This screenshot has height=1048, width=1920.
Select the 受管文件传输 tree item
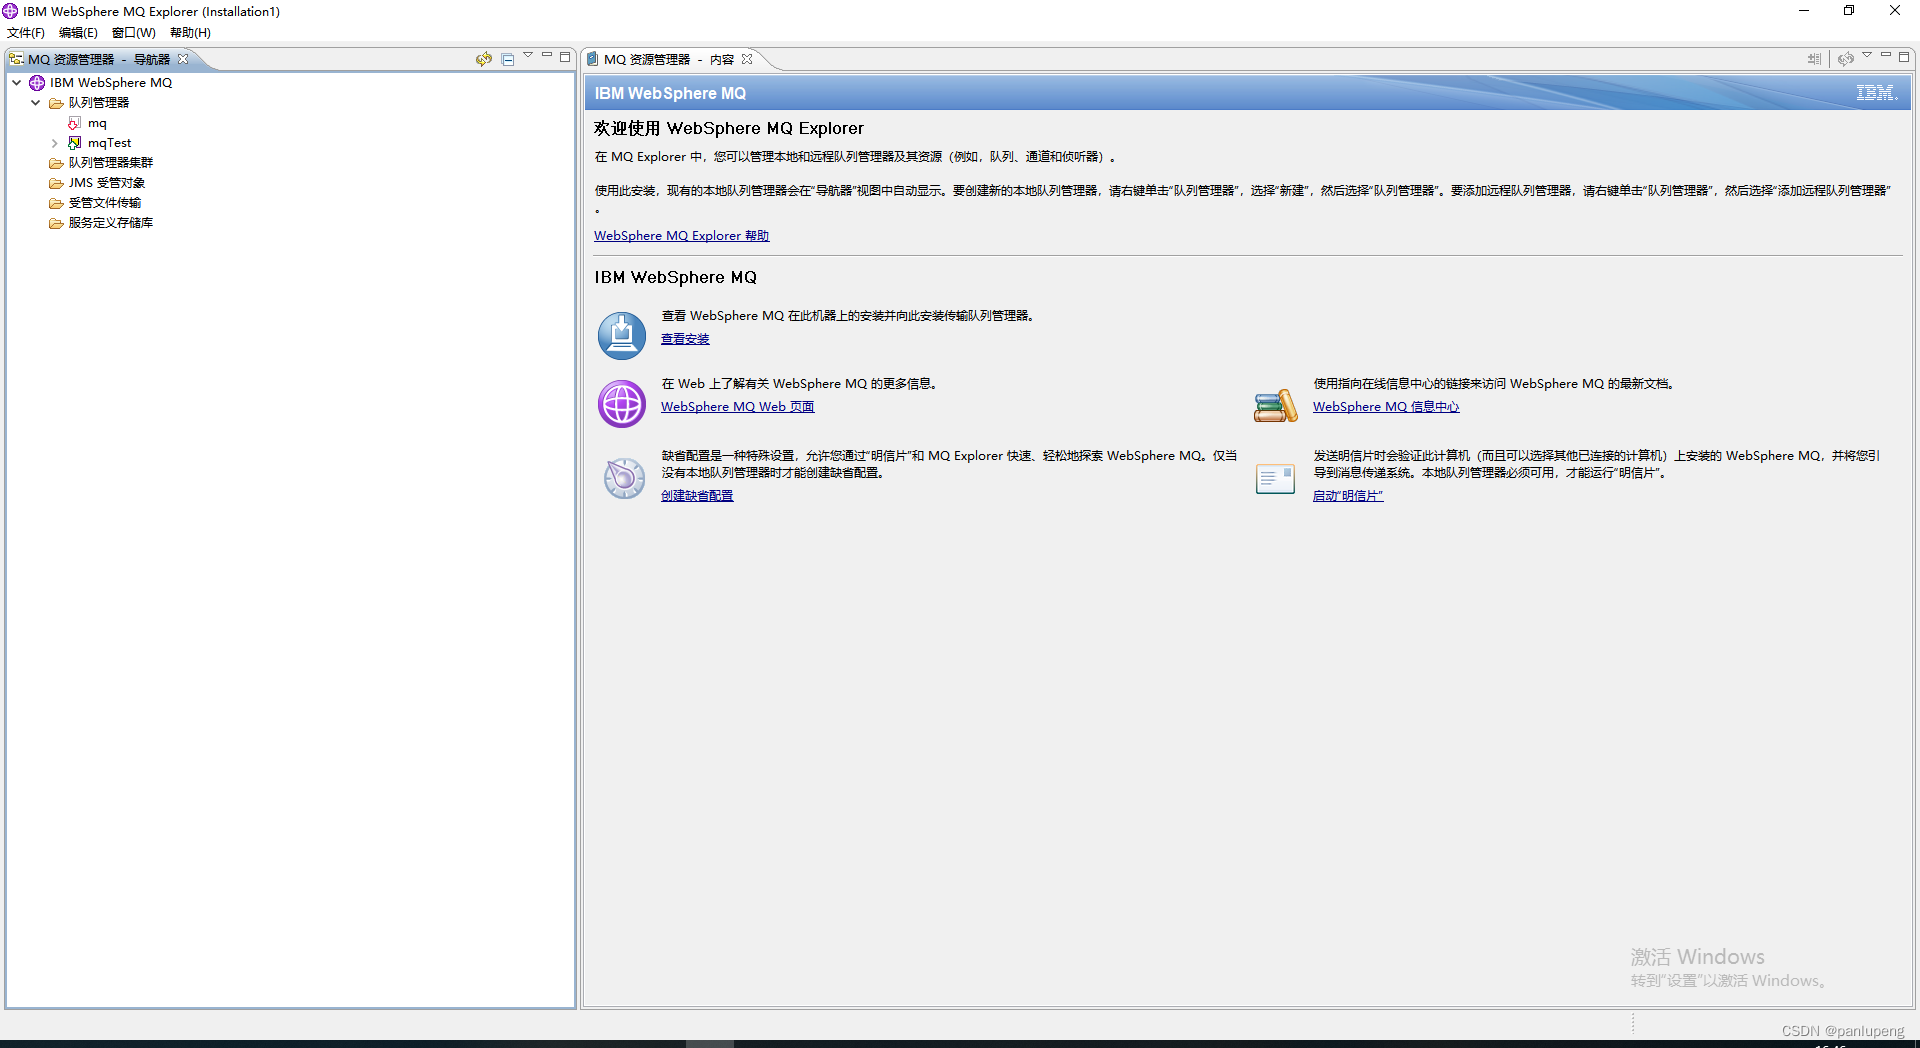click(105, 203)
